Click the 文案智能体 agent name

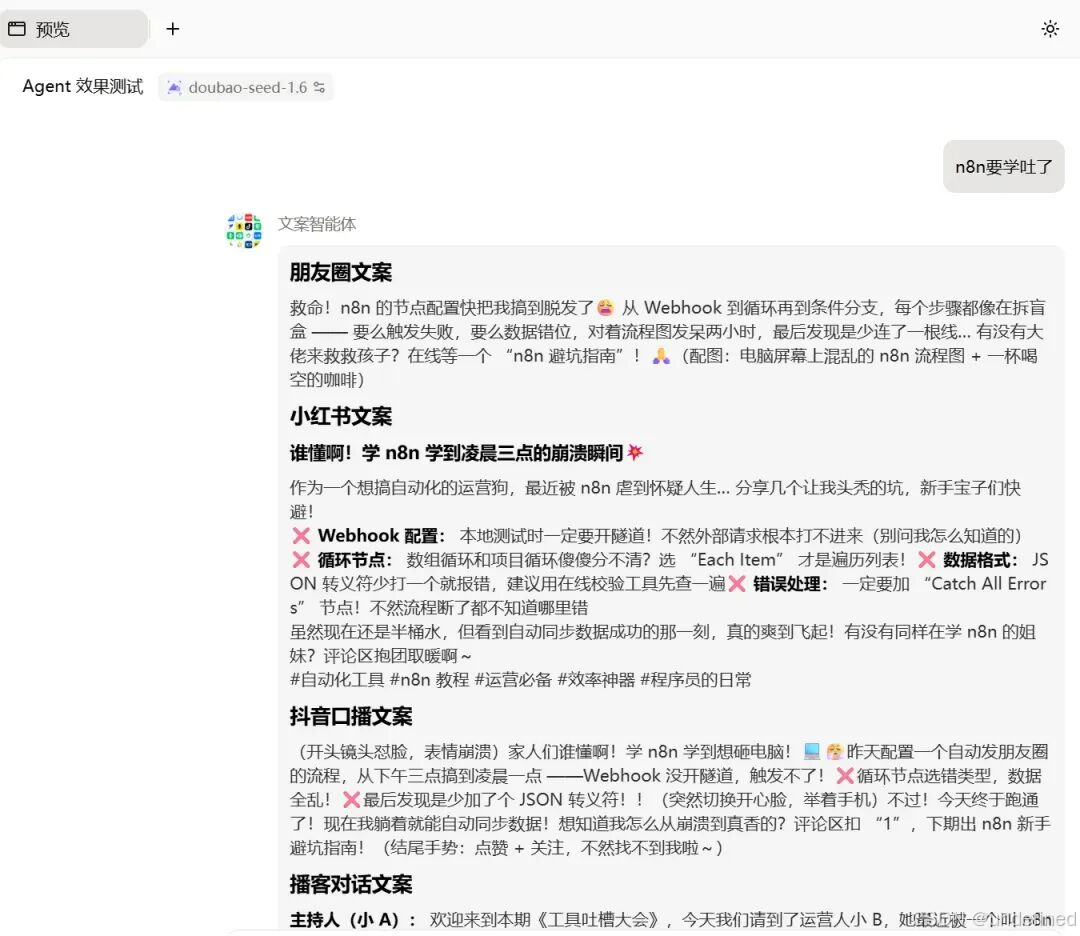tap(317, 224)
